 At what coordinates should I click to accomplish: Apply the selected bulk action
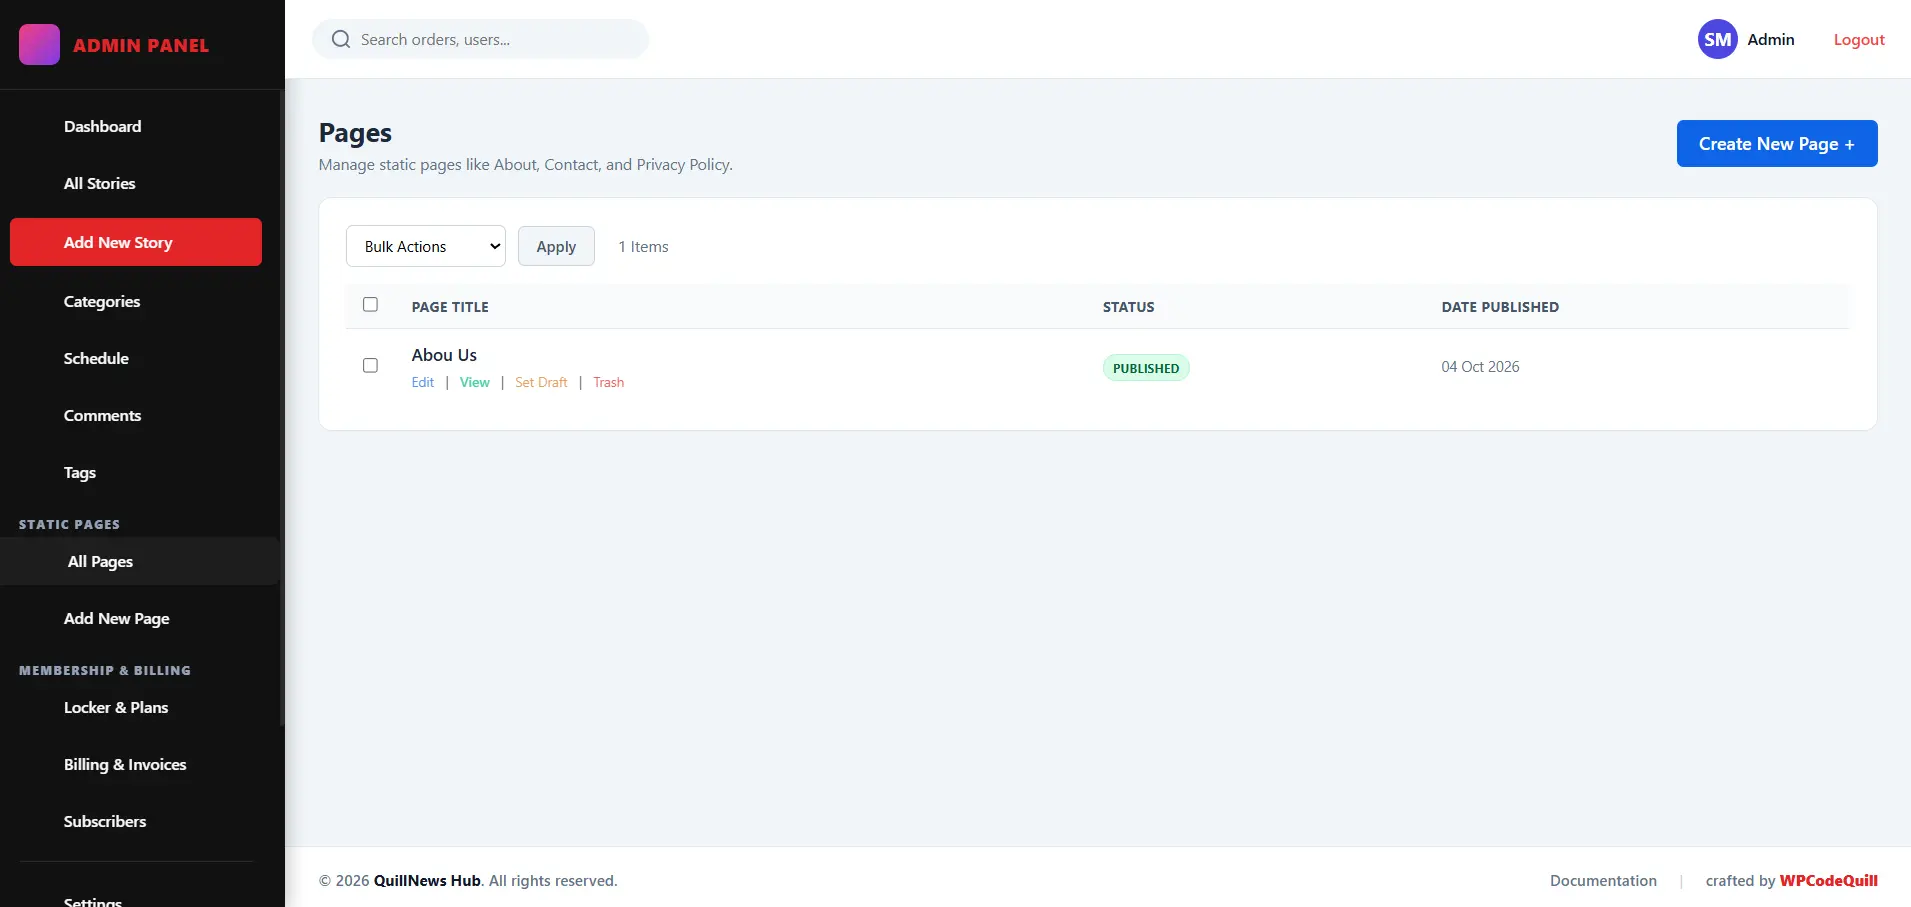(556, 246)
